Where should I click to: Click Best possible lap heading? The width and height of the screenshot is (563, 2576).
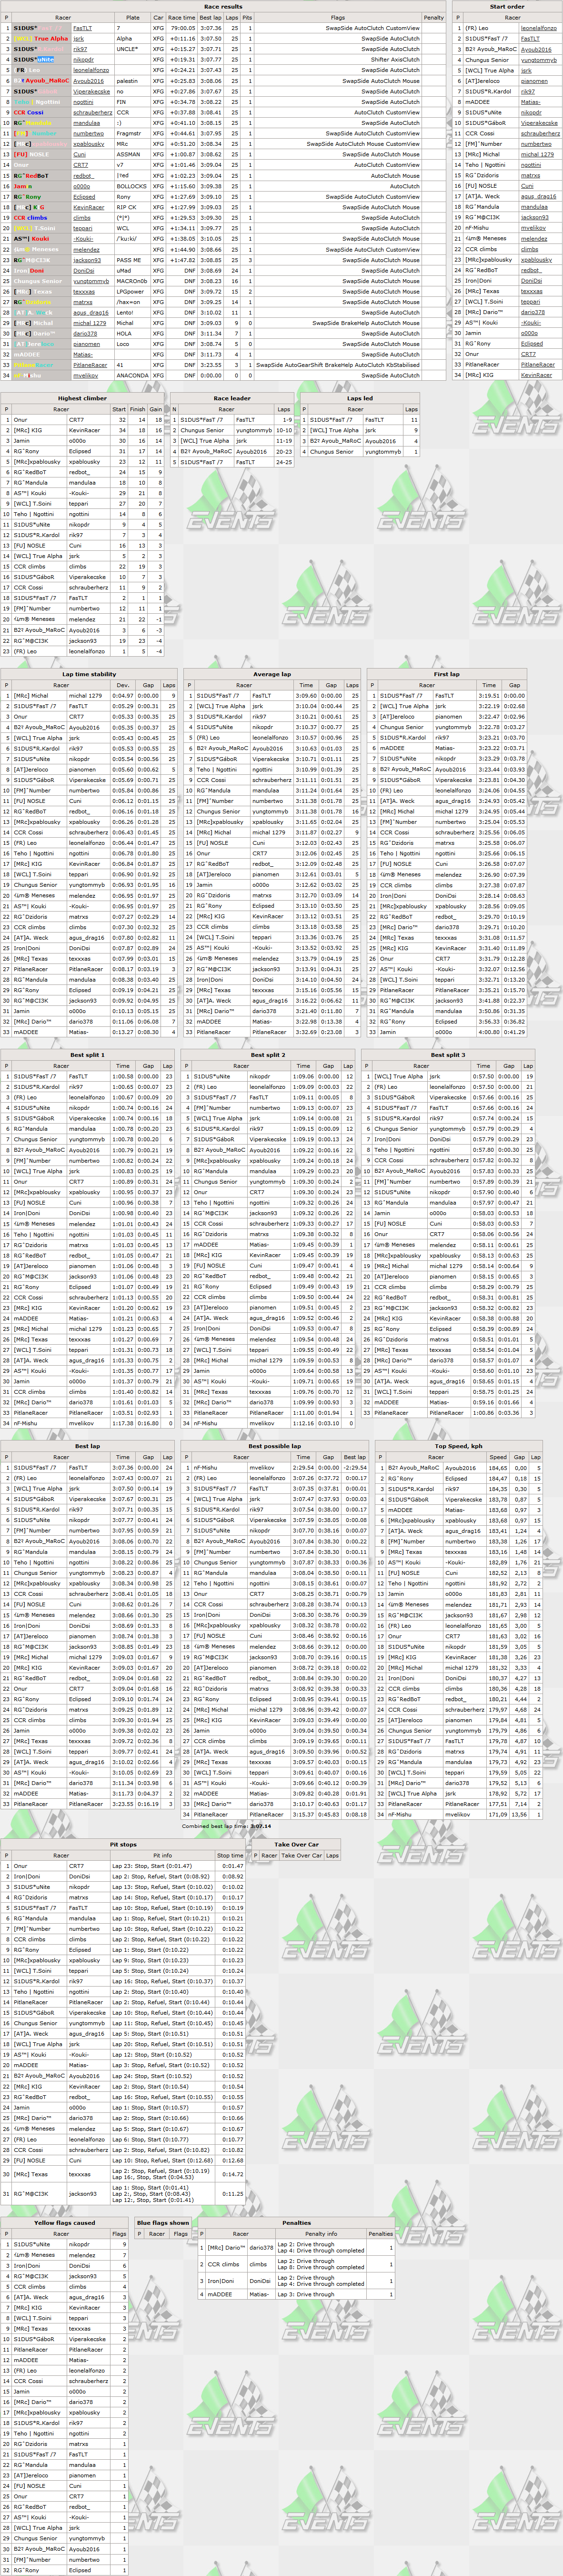(x=274, y=1446)
